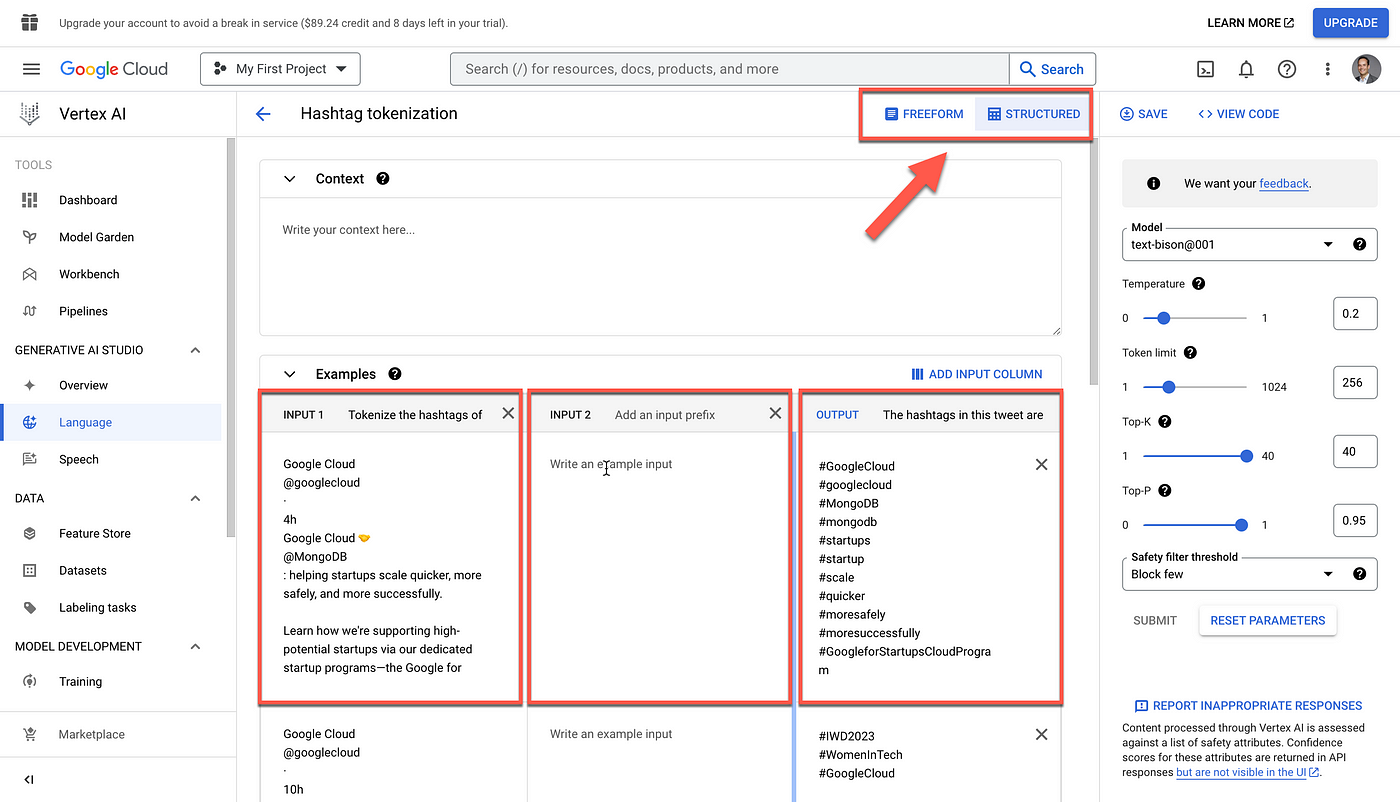Go back using the back arrow
This screenshot has width=1400, height=802.
(x=264, y=114)
